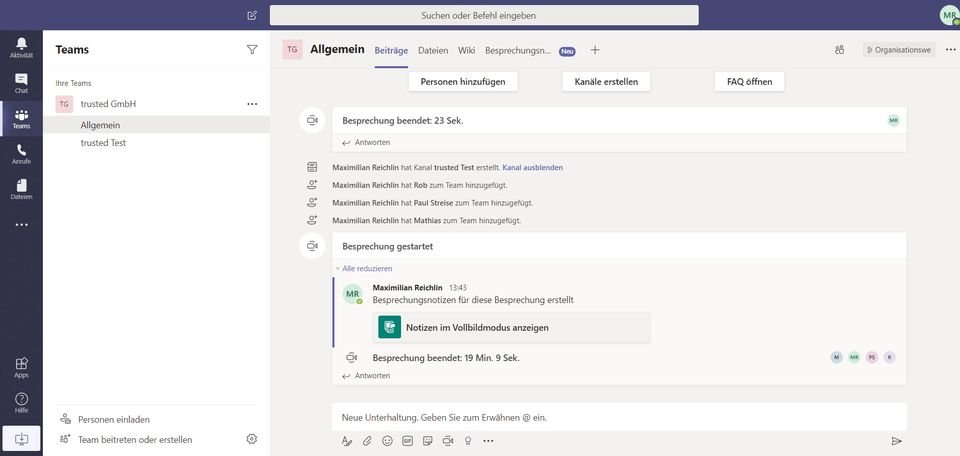Screen dimensions: 960x456
Task: Click the Kanäle erstellen button
Action: coord(606,81)
